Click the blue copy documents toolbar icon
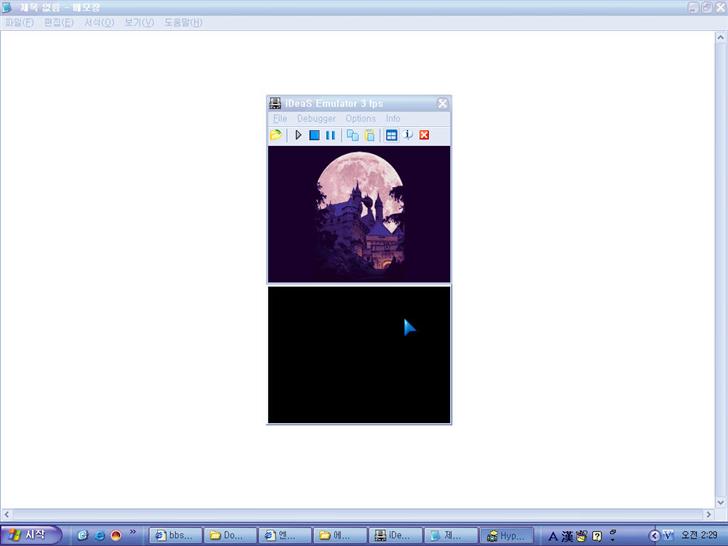This screenshot has width=728, height=546. point(353,135)
